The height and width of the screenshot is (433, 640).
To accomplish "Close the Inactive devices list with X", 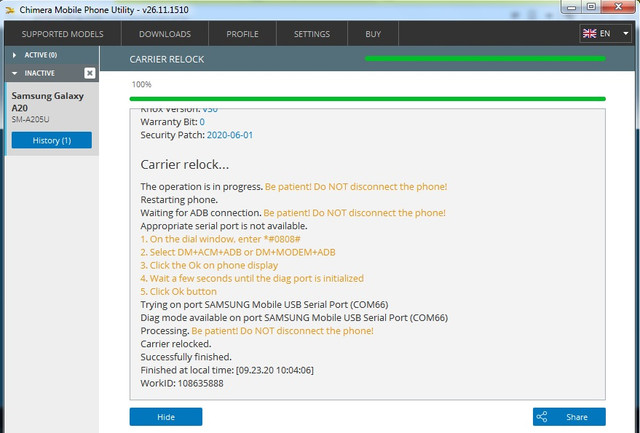I will (89, 73).
